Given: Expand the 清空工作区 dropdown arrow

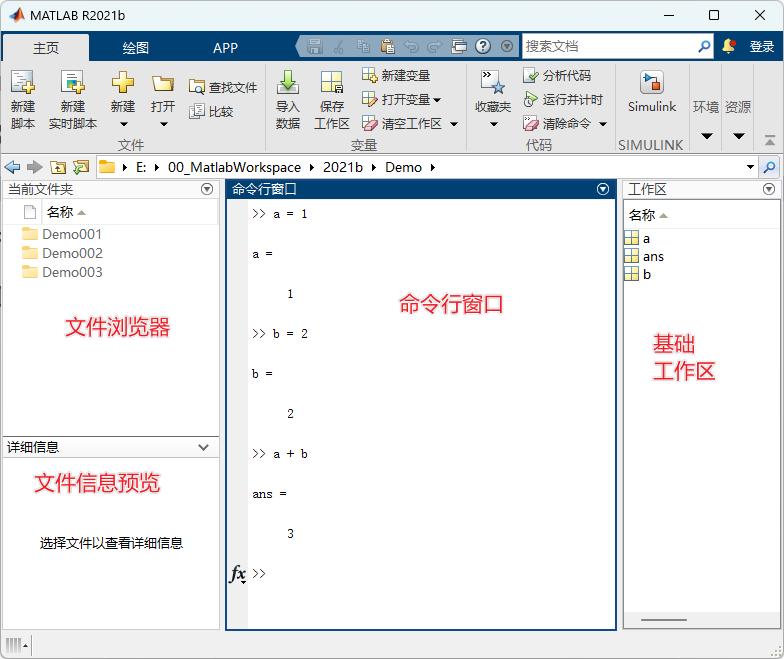Looking at the screenshot, I should pos(454,124).
